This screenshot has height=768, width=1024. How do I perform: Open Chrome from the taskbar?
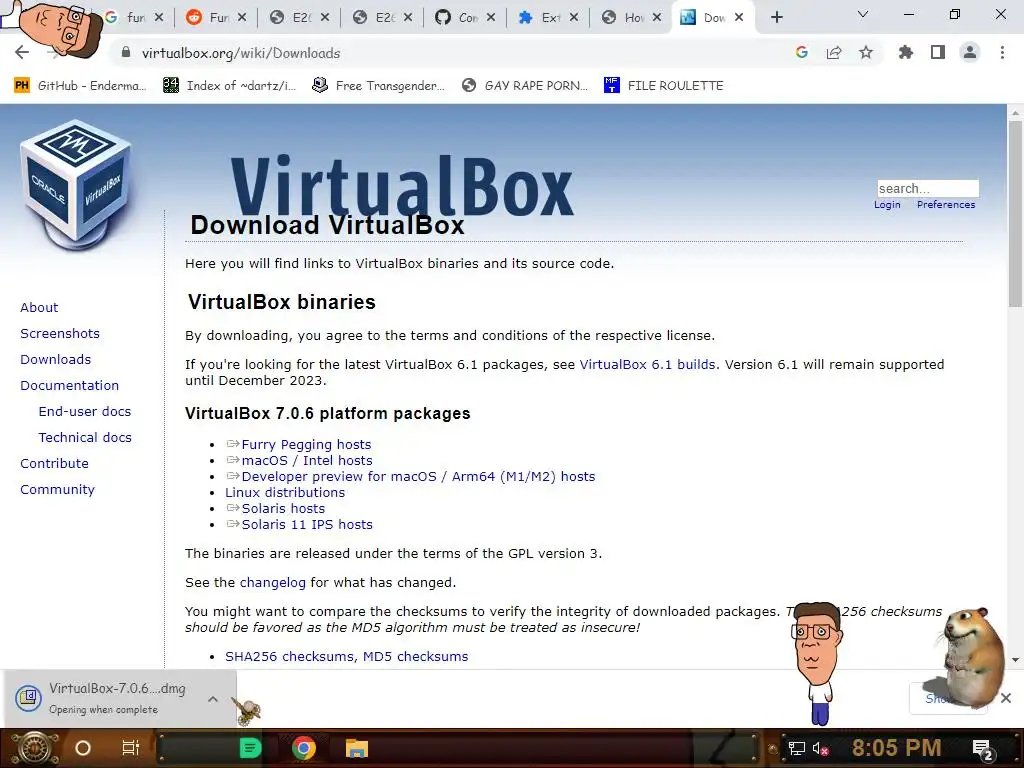(304, 748)
